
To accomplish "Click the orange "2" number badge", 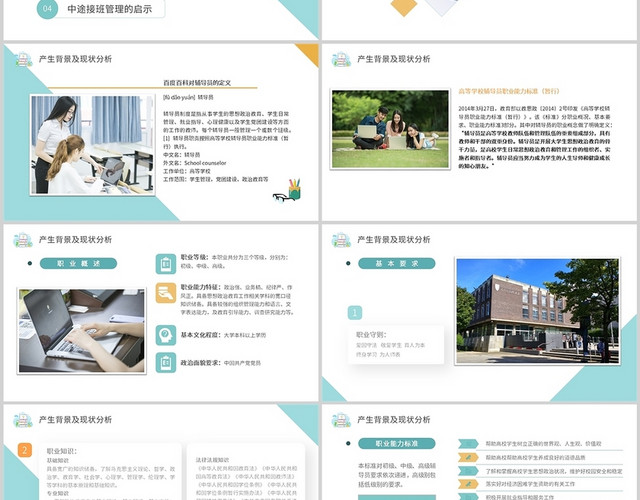I will click(25, 450).
